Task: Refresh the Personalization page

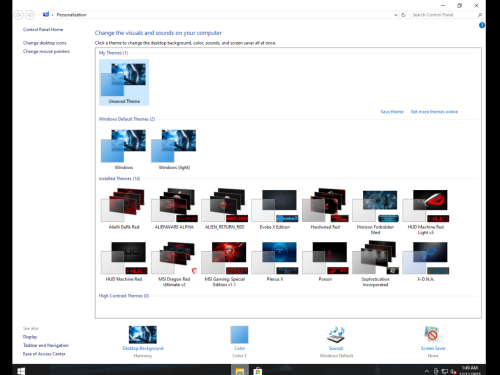Action: pyautogui.click(x=403, y=15)
